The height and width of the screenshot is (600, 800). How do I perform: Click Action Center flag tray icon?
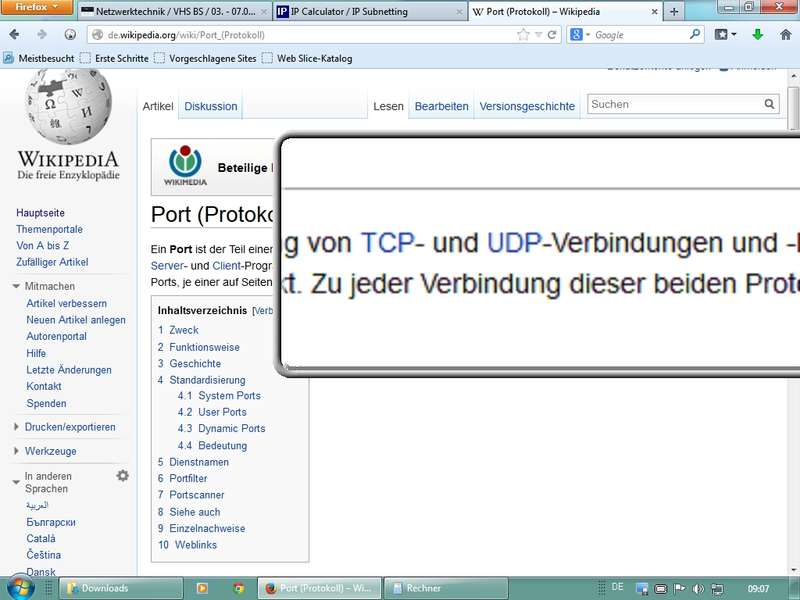click(680, 589)
